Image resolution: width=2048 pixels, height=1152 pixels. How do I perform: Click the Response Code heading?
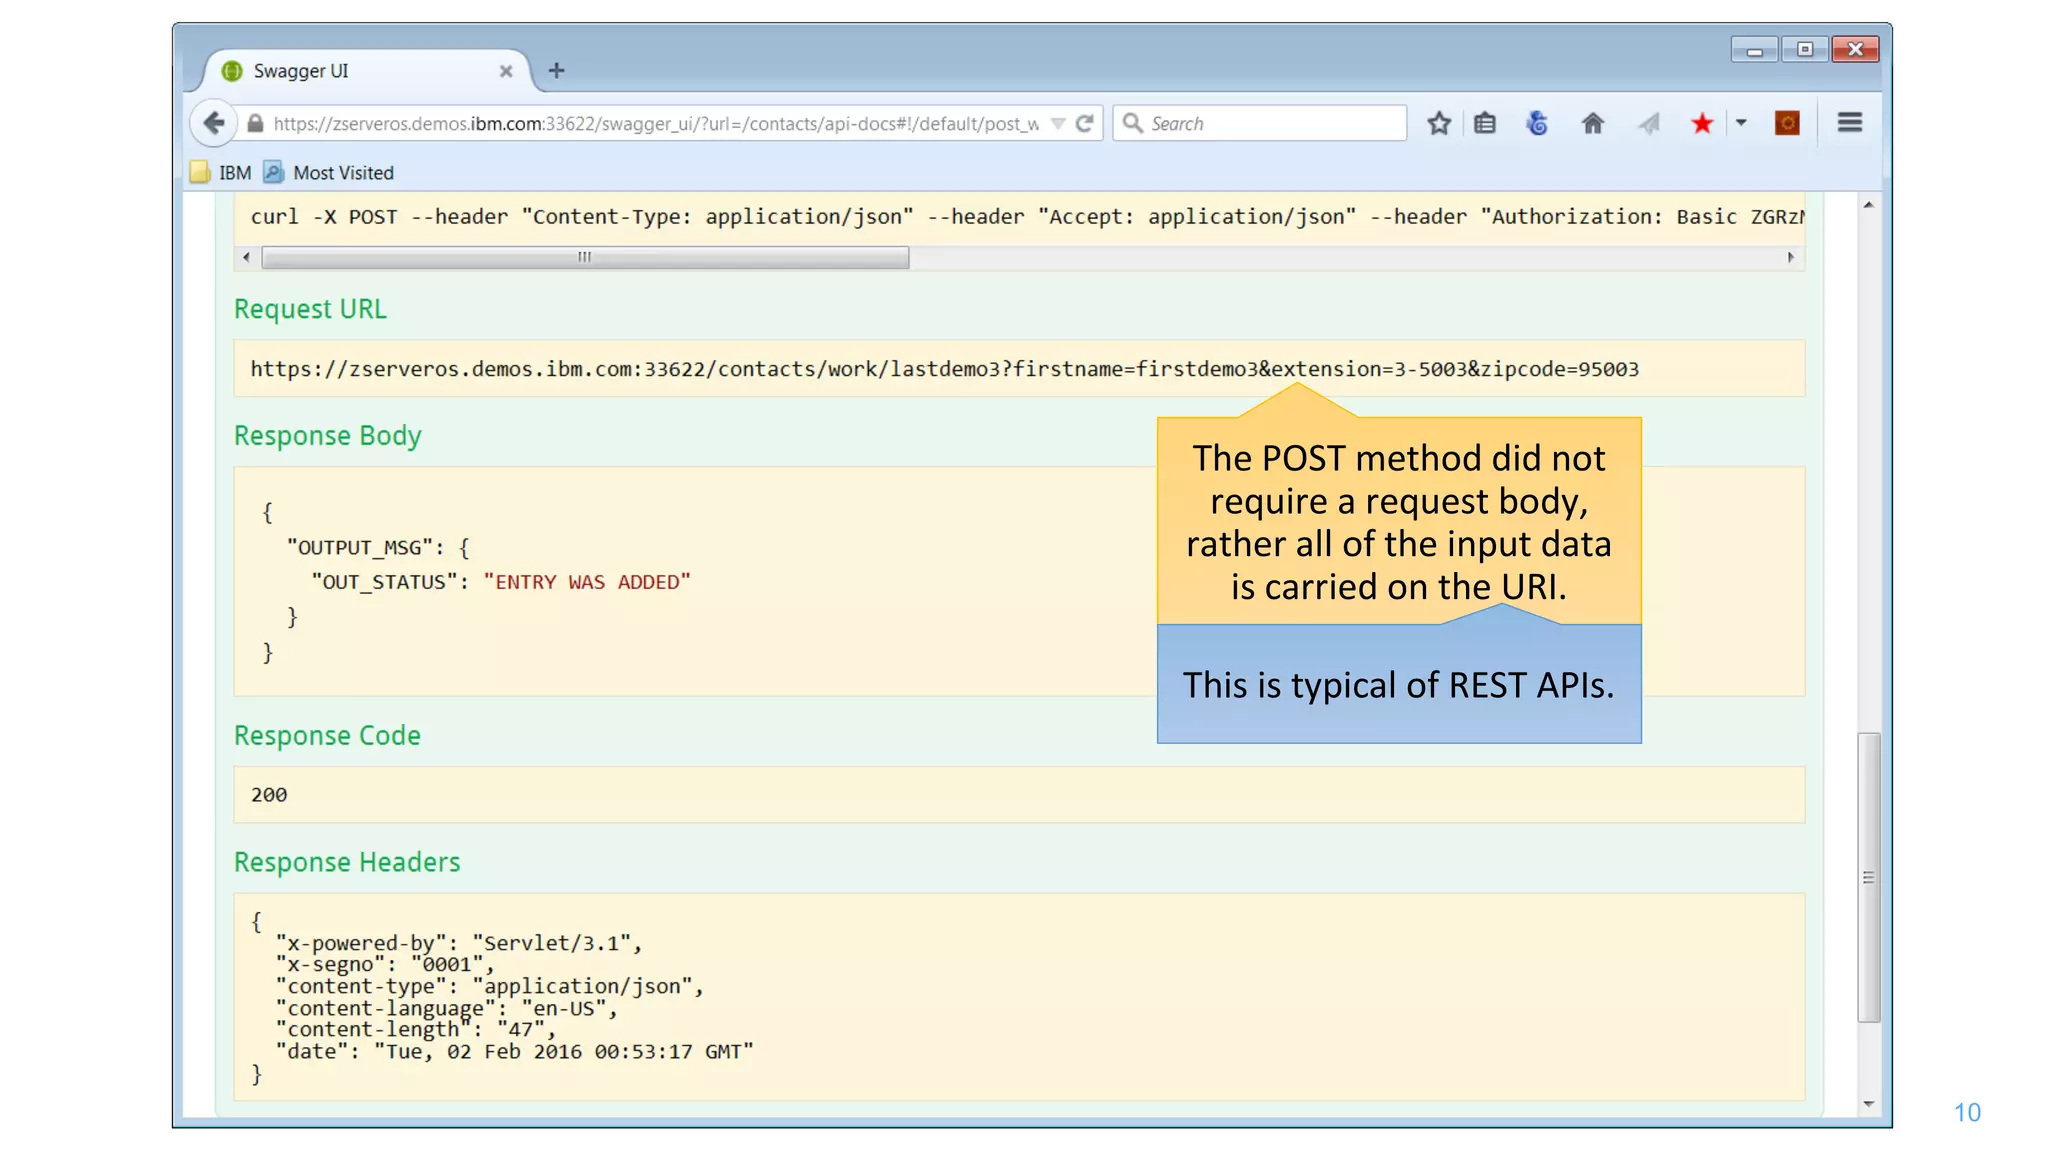327,736
